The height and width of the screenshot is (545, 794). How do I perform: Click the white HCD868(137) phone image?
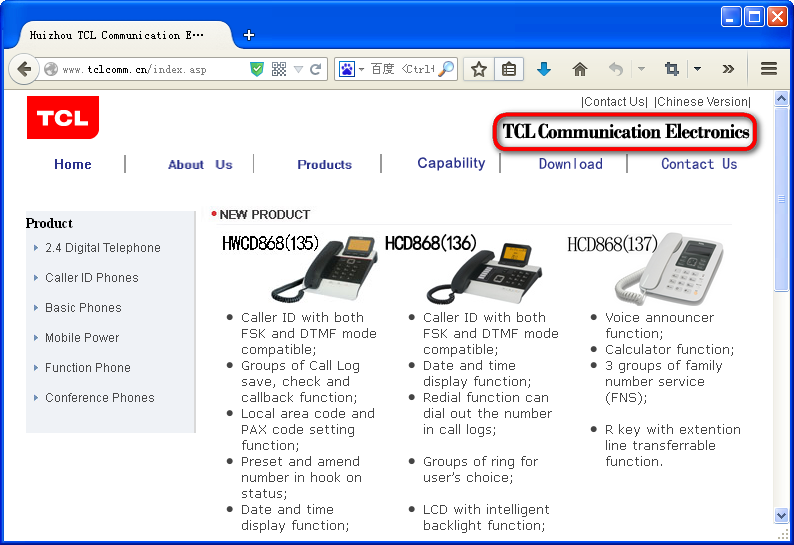coord(669,268)
